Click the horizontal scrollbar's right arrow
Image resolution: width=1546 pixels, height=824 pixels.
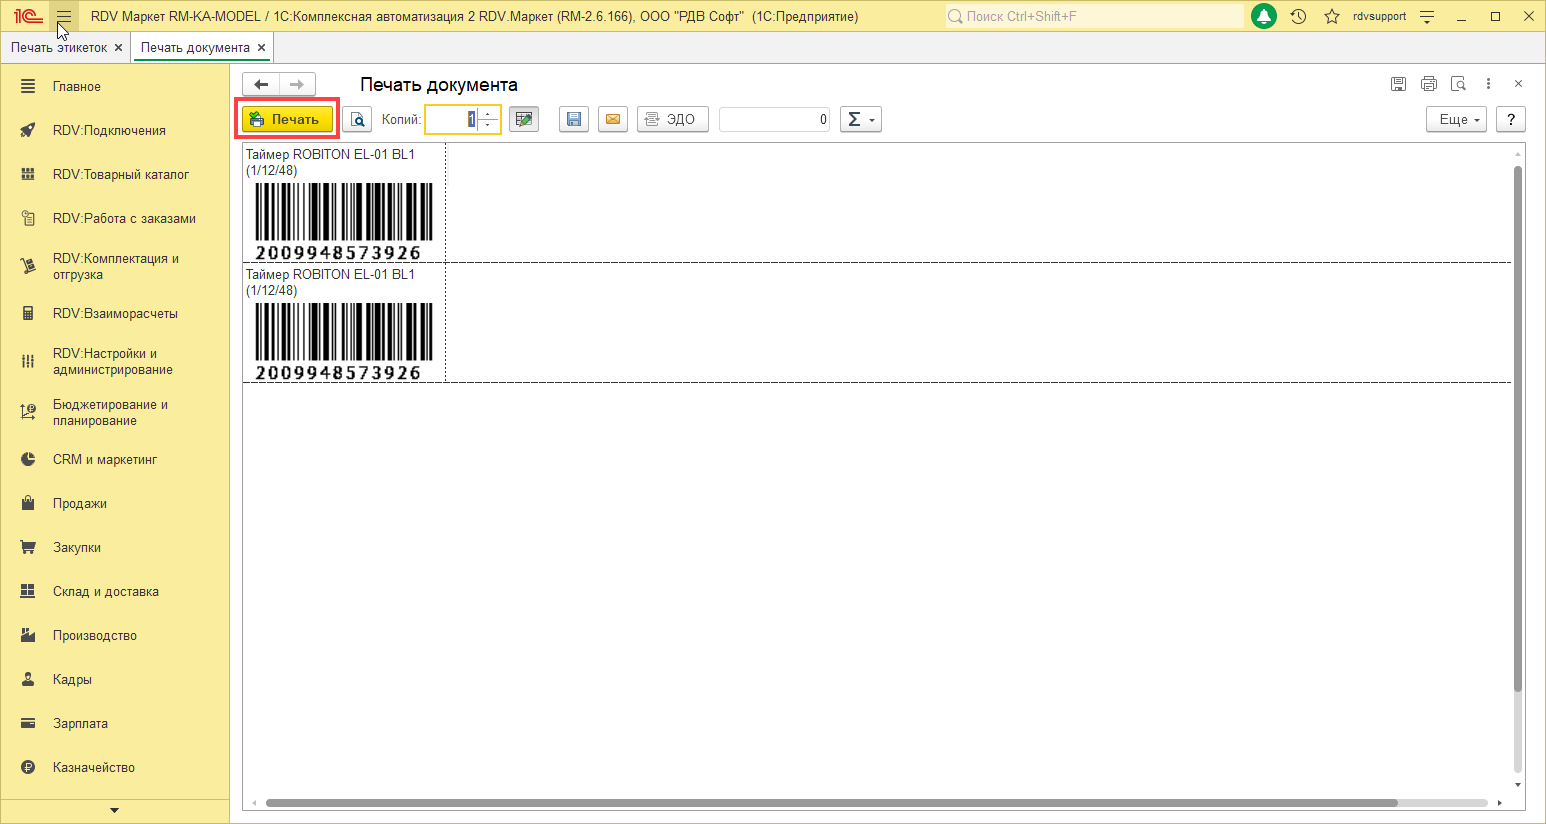1499,803
